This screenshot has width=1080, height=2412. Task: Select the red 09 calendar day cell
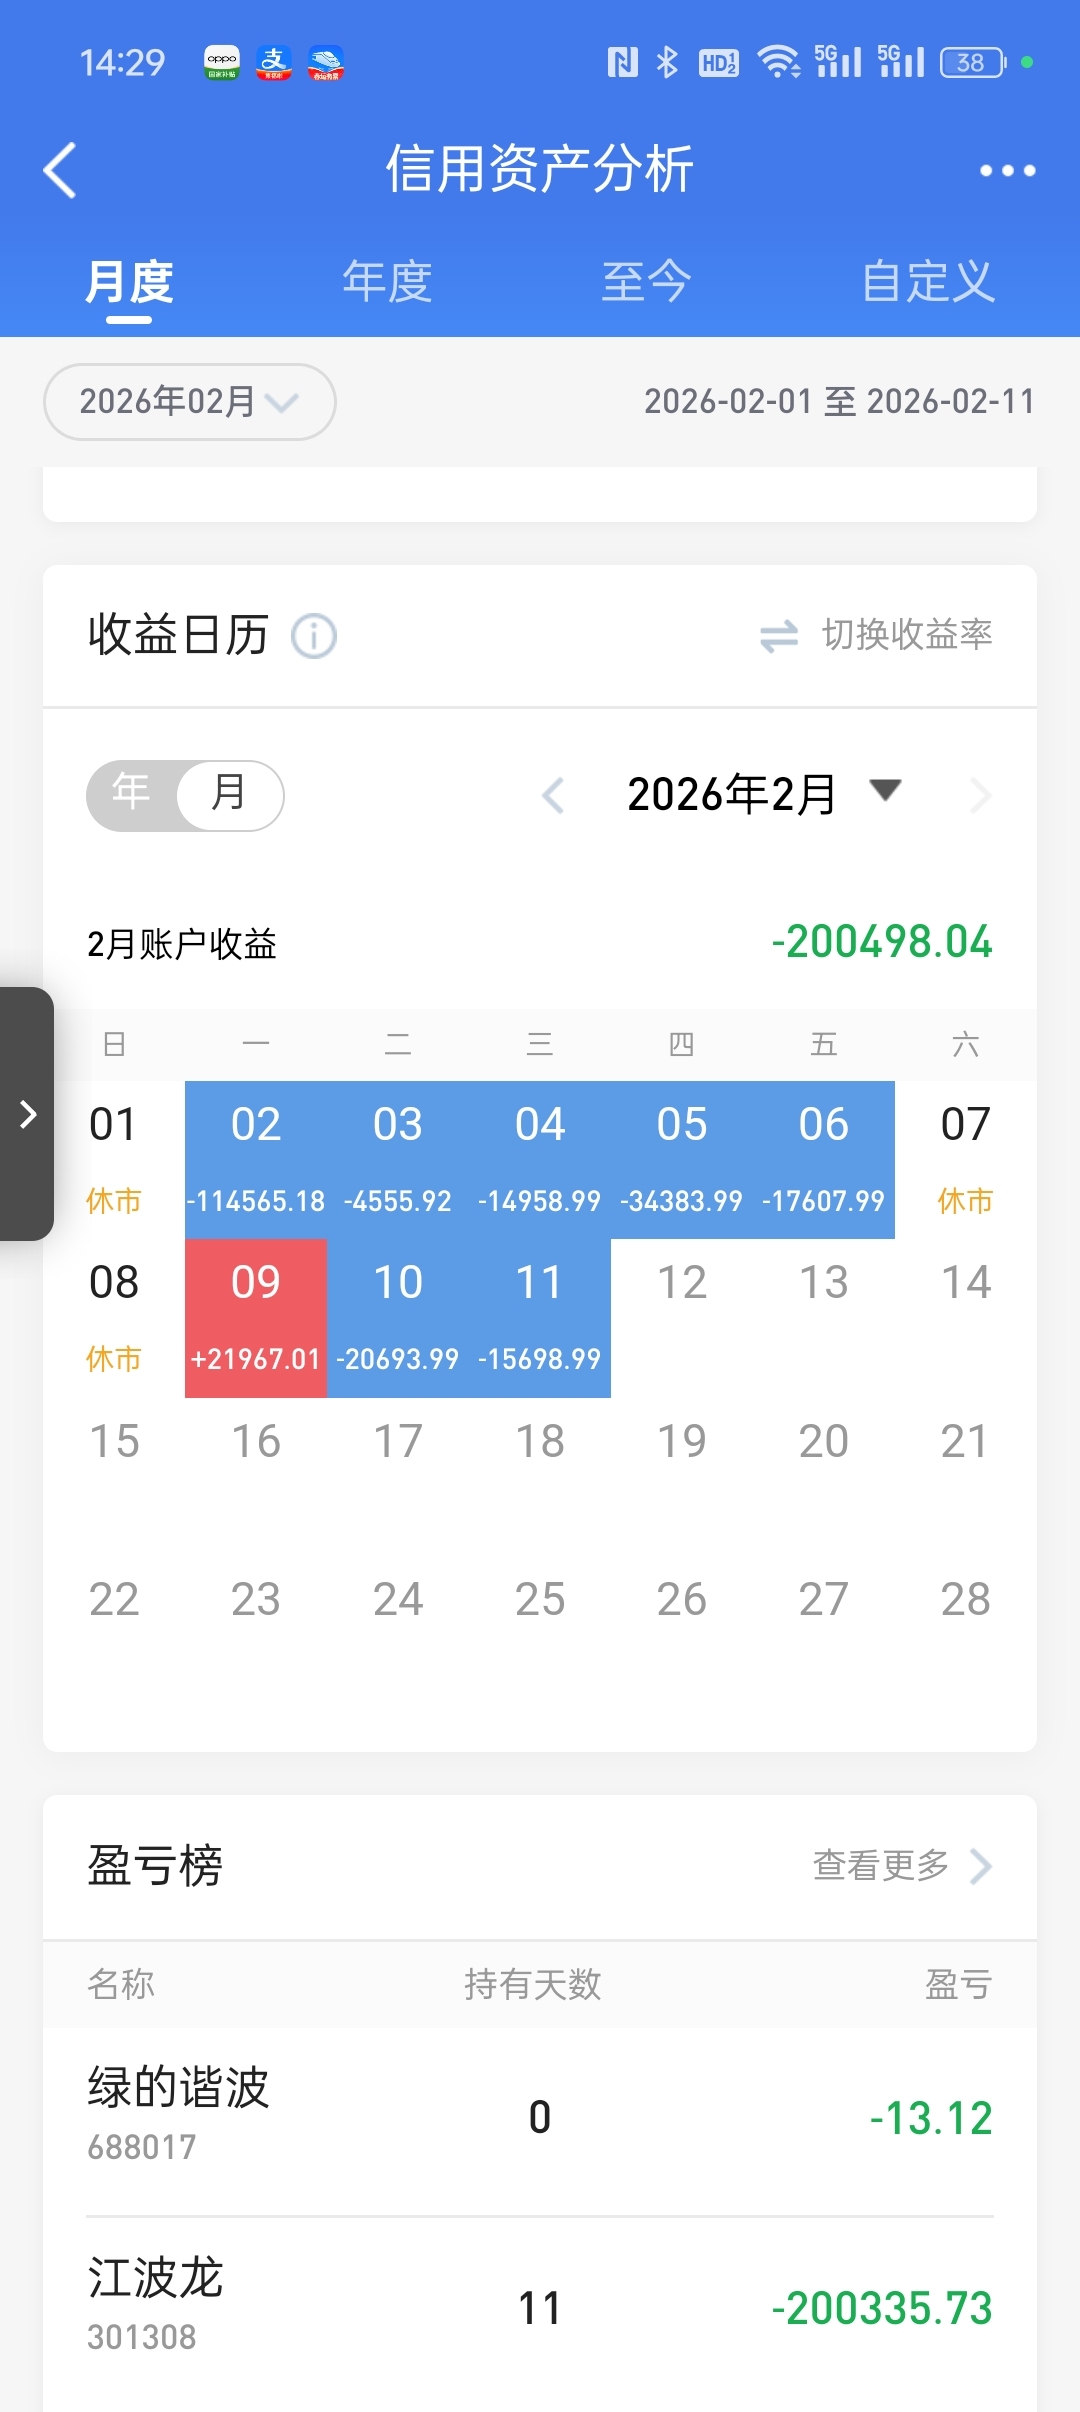(256, 1318)
